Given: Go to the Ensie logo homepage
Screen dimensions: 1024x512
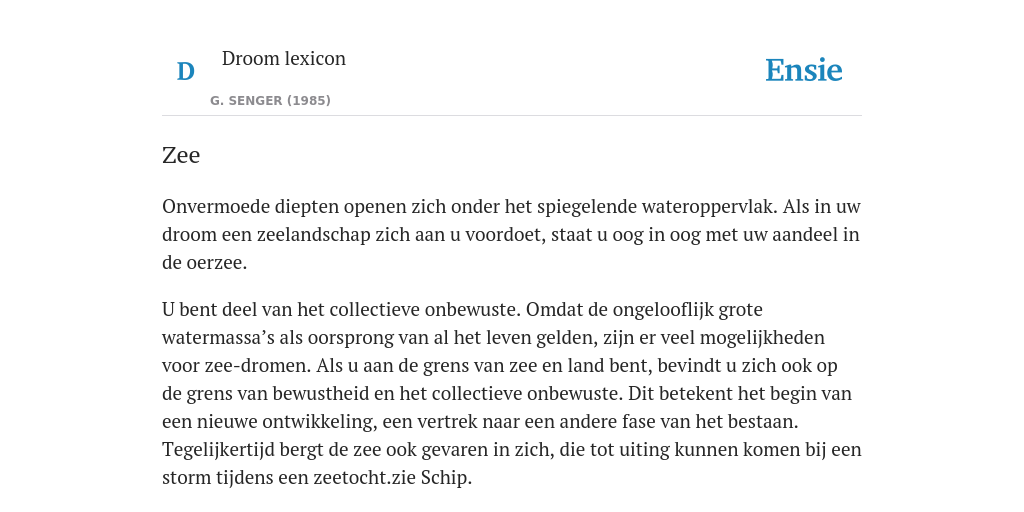Looking at the screenshot, I should (804, 70).
